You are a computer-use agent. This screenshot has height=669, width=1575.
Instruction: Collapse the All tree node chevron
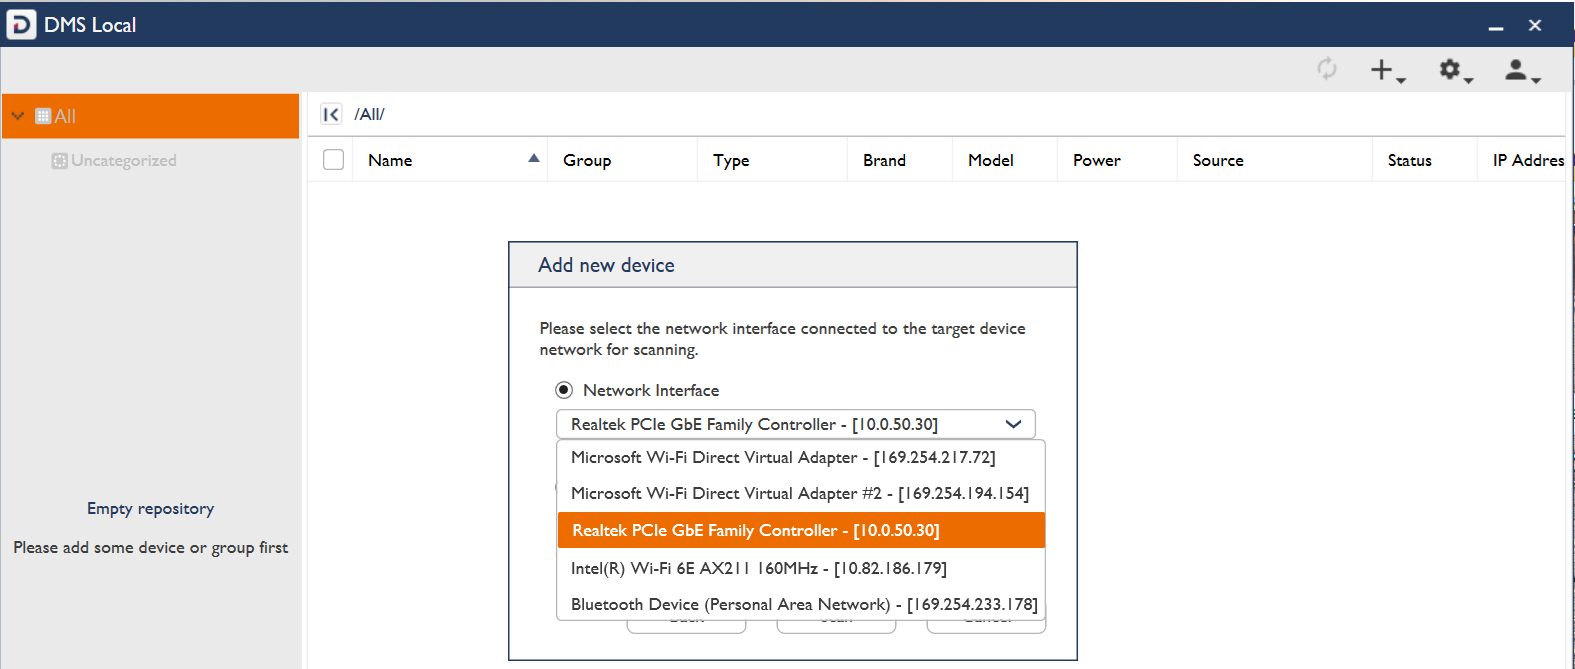(x=18, y=116)
